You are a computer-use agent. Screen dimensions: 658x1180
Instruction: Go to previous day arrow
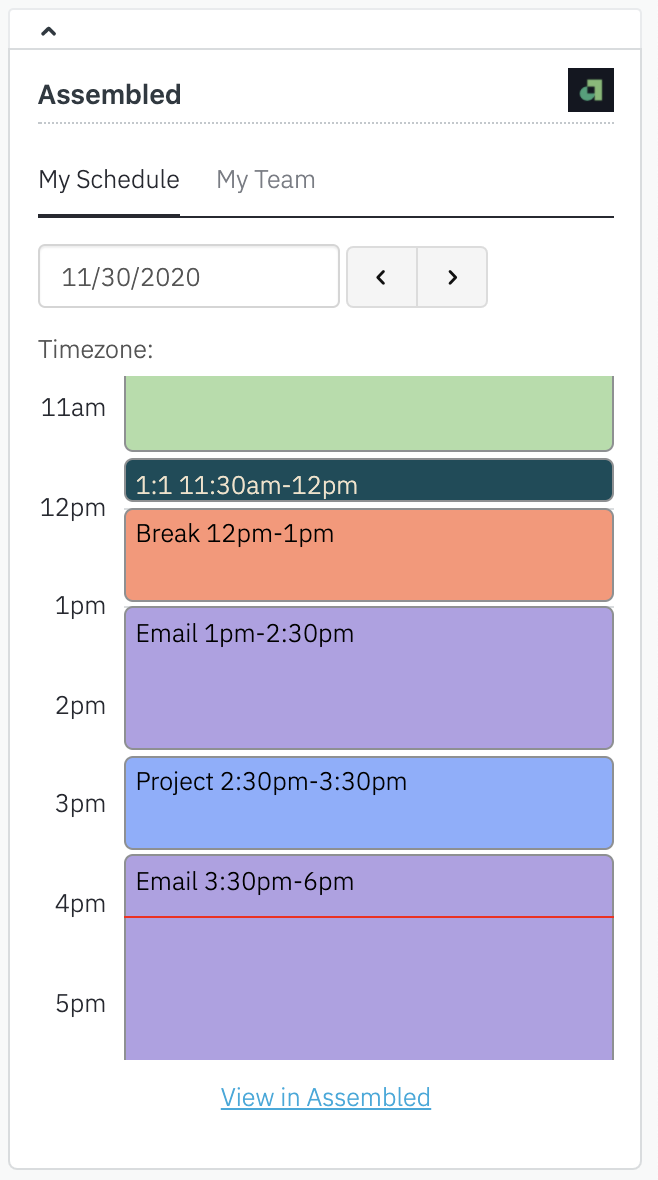tap(381, 277)
